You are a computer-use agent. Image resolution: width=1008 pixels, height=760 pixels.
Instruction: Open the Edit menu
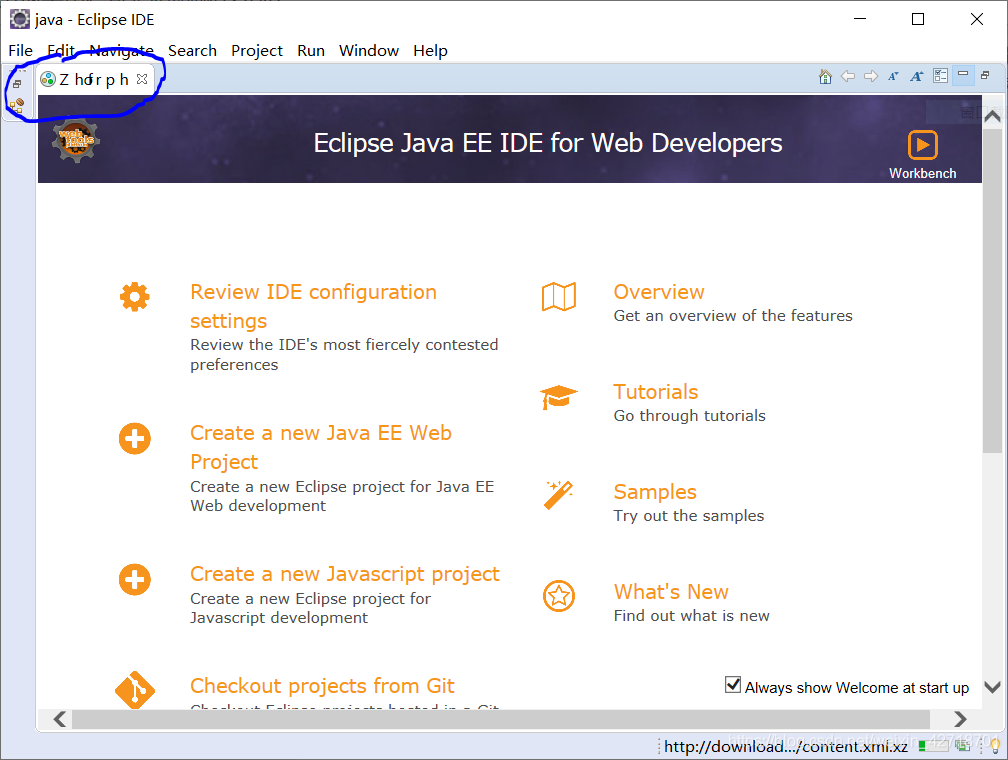(x=61, y=51)
